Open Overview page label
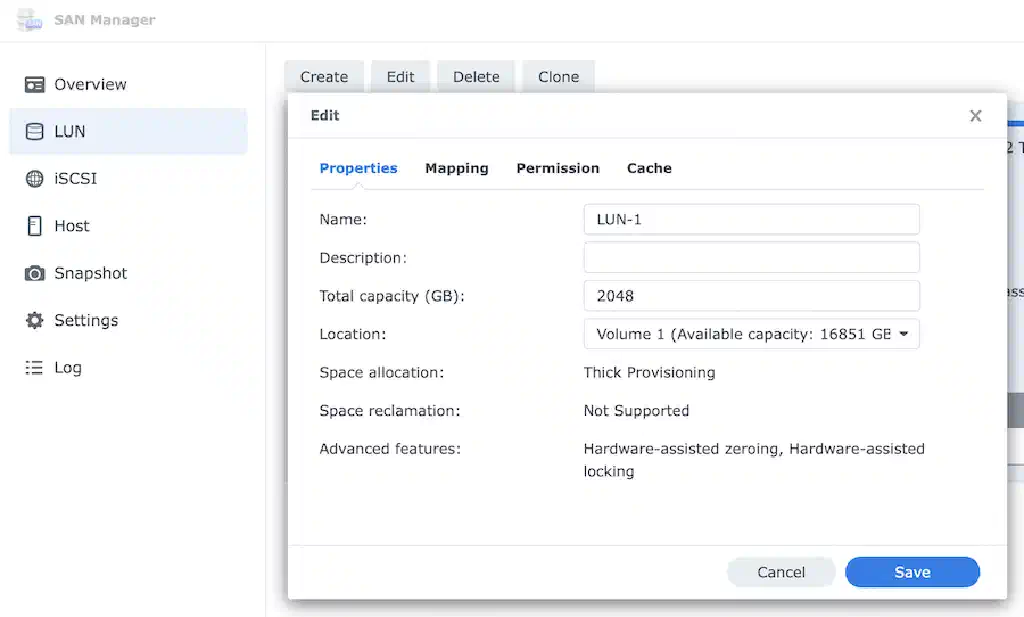This screenshot has height=617, width=1024. point(90,84)
